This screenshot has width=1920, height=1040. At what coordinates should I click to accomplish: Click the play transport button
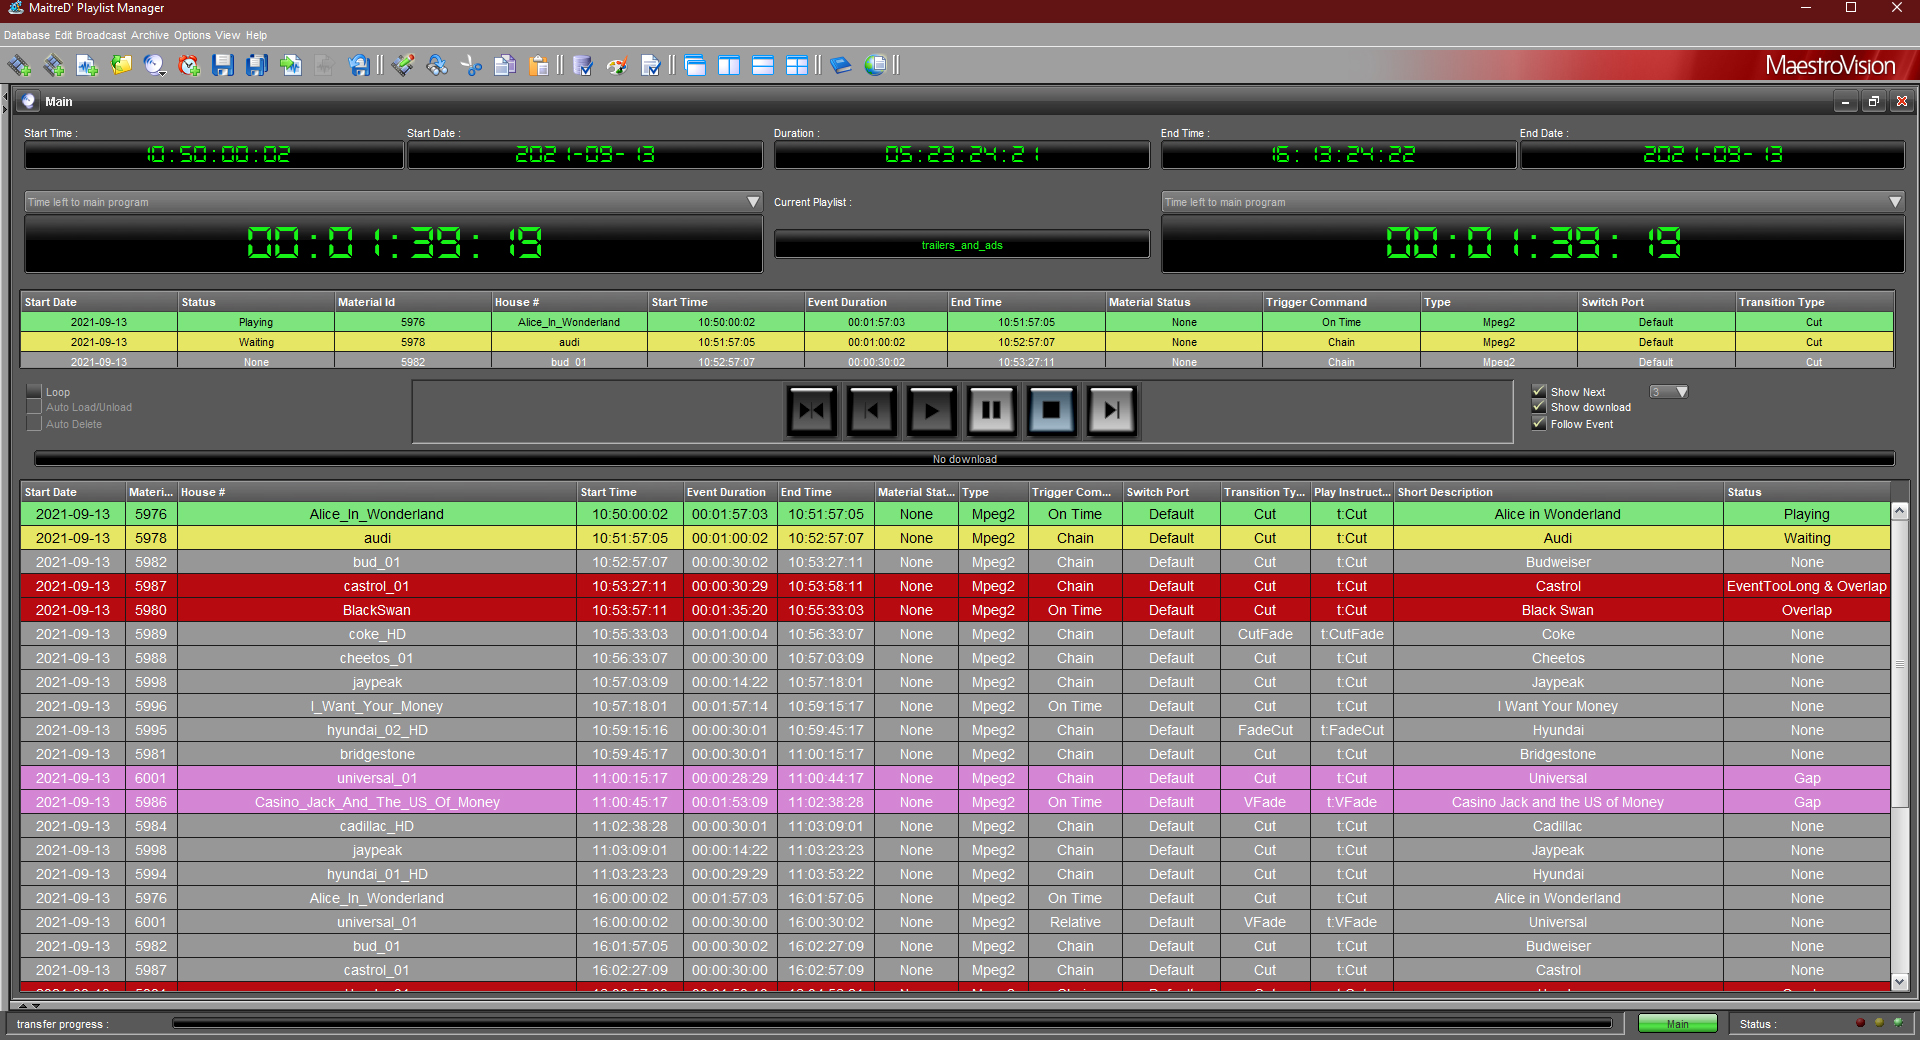tap(932, 411)
